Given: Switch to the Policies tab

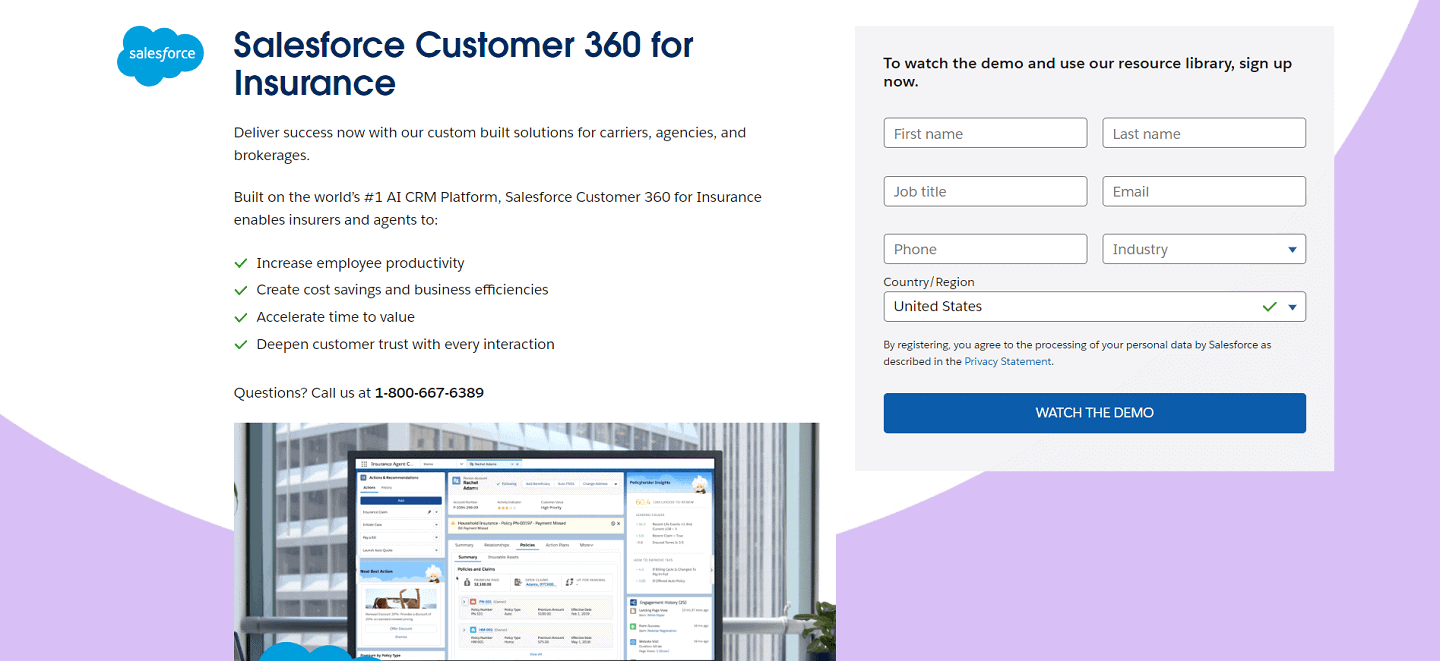Looking at the screenshot, I should (x=527, y=545).
